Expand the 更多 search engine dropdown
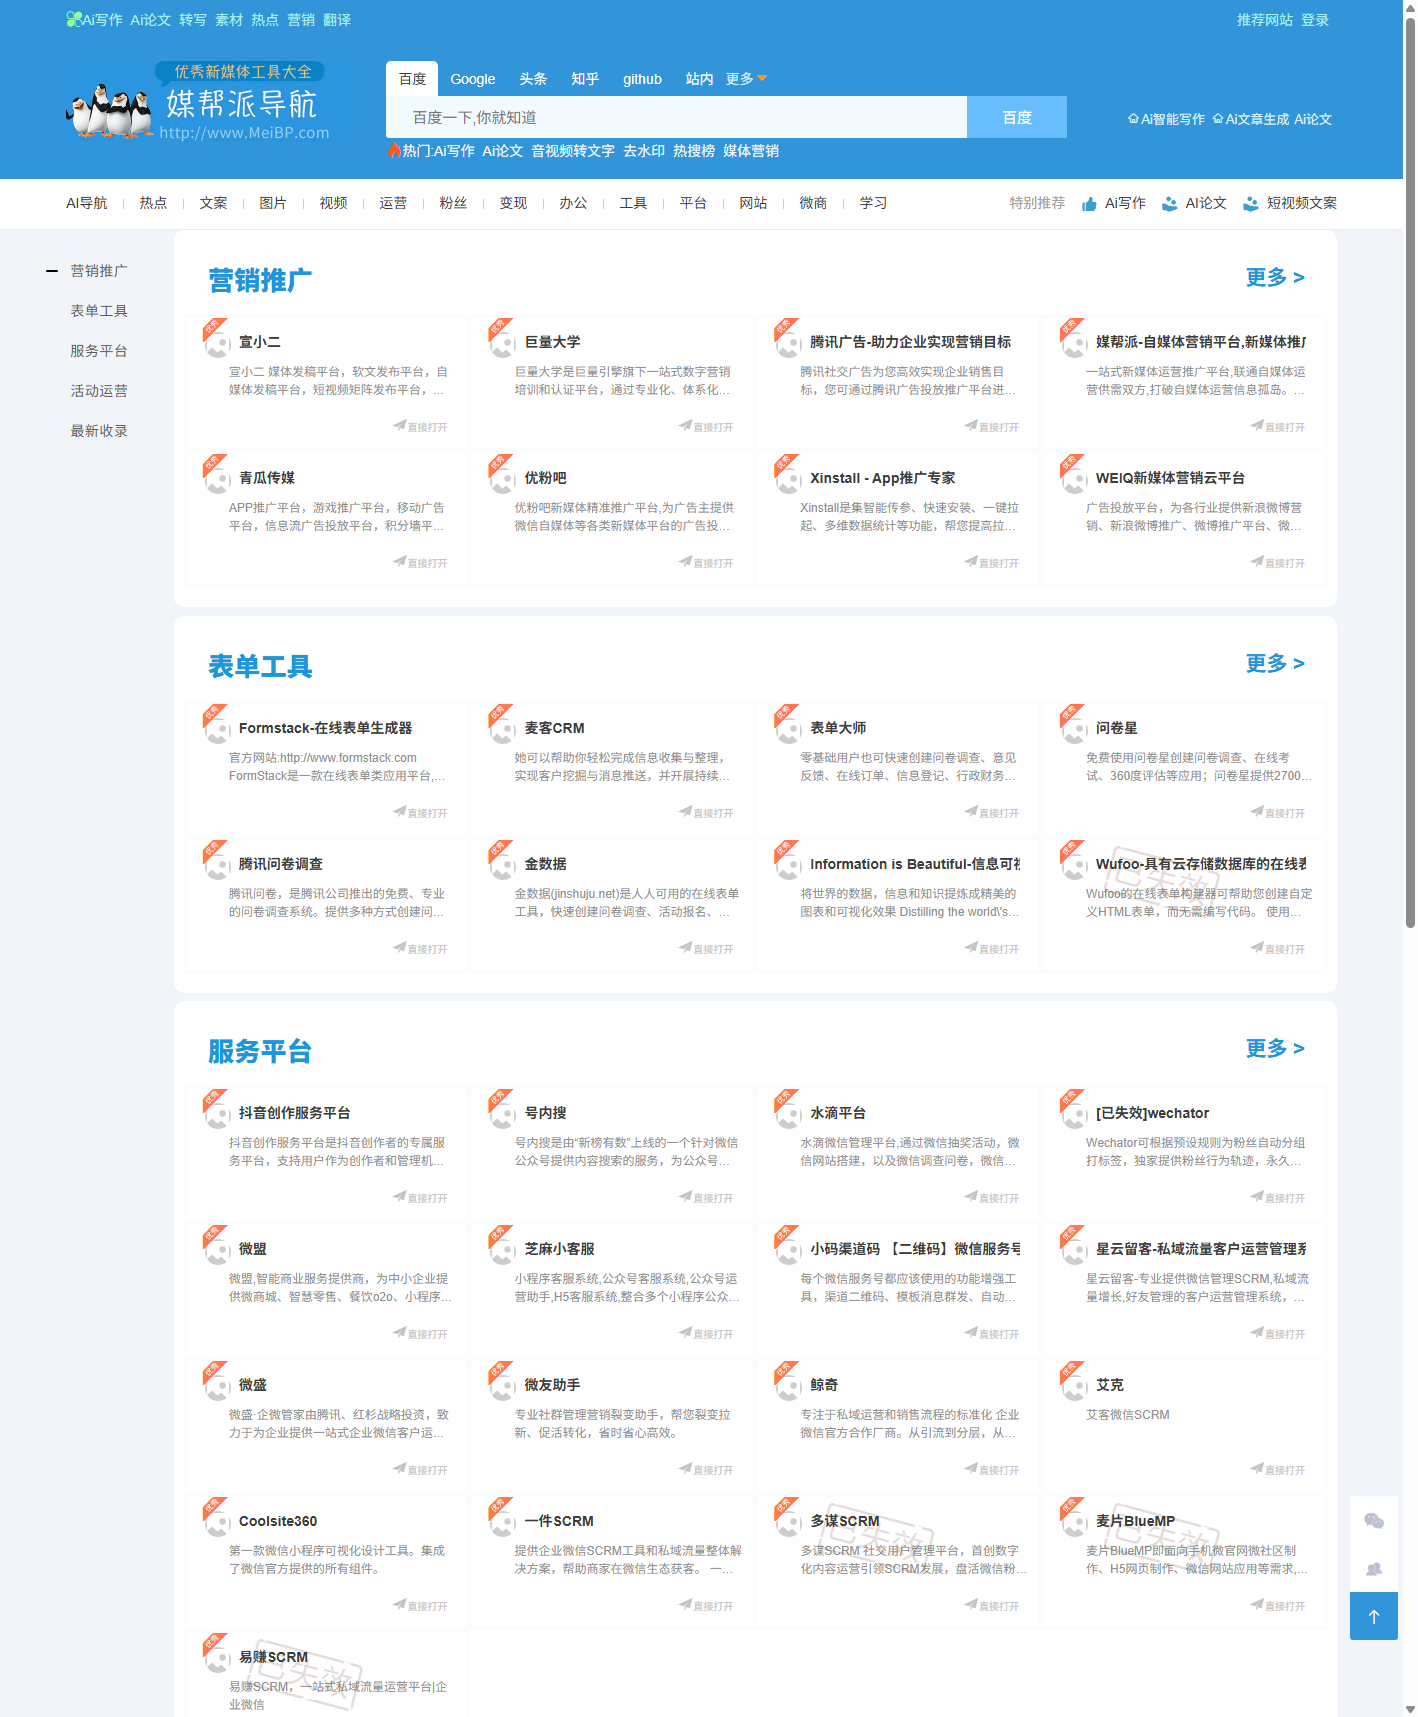Viewport: 1418px width, 1717px height. click(x=746, y=79)
